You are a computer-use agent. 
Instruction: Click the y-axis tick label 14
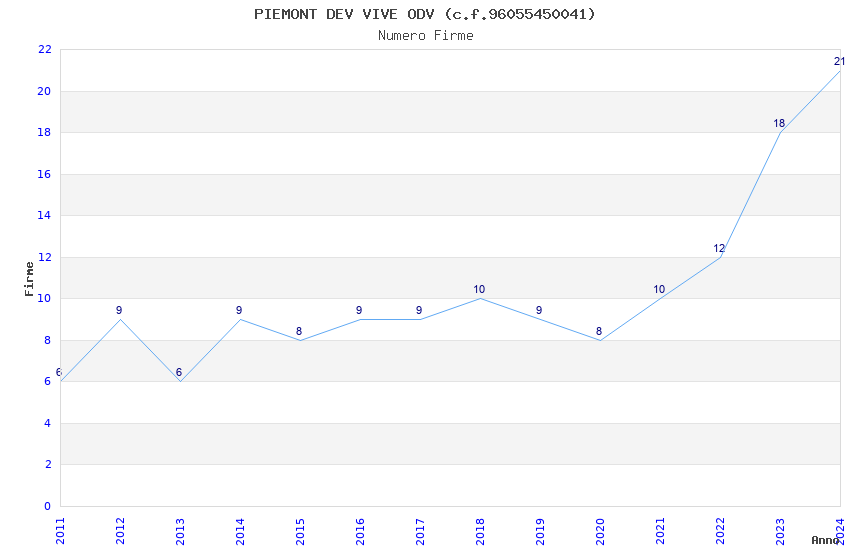[44, 215]
